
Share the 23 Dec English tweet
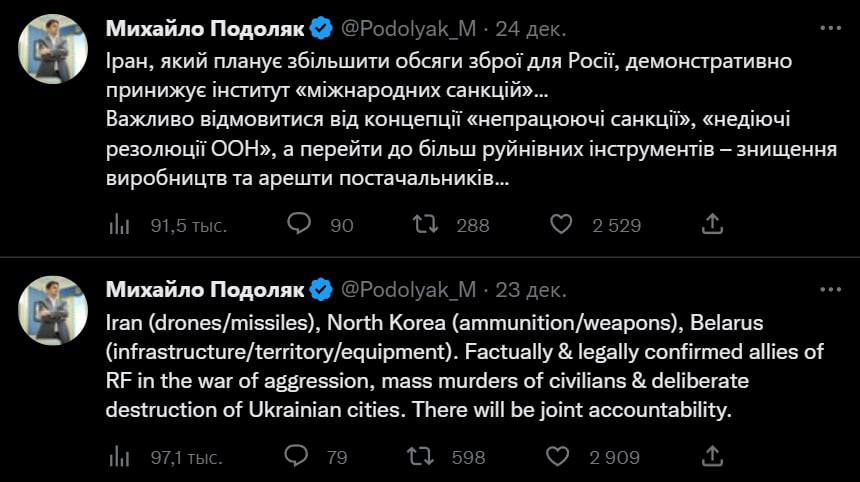click(712, 456)
